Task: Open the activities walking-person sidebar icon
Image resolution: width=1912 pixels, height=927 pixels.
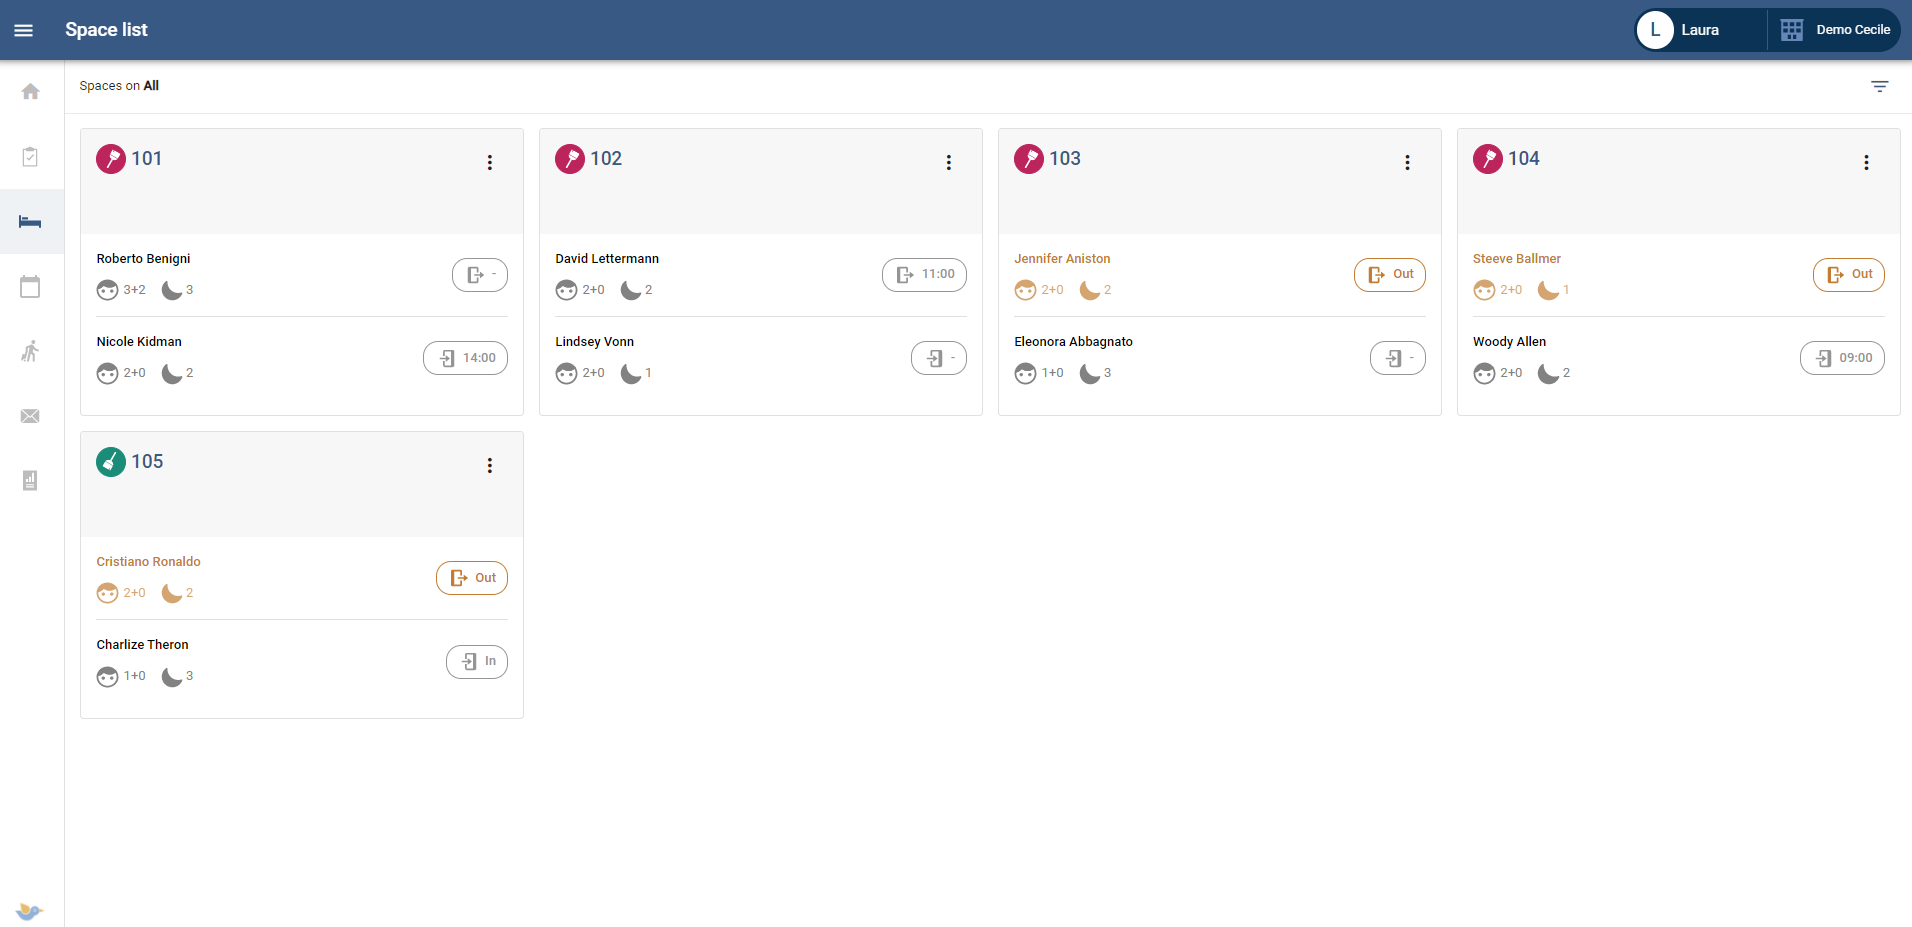Action: pos(31,351)
